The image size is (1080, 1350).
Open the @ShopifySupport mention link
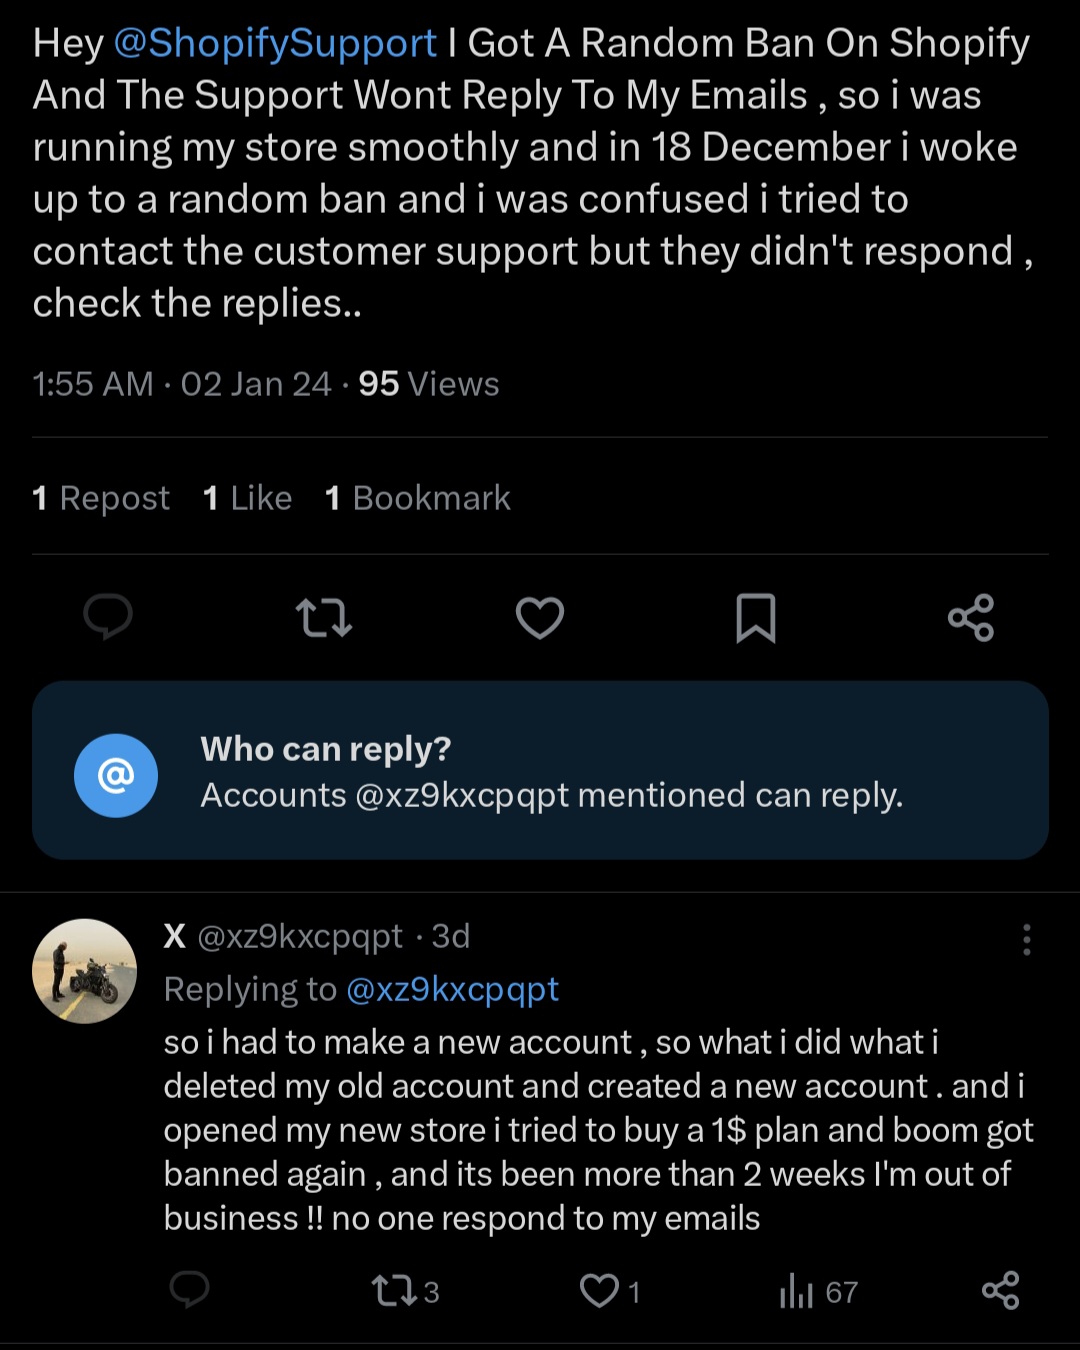pos(275,43)
